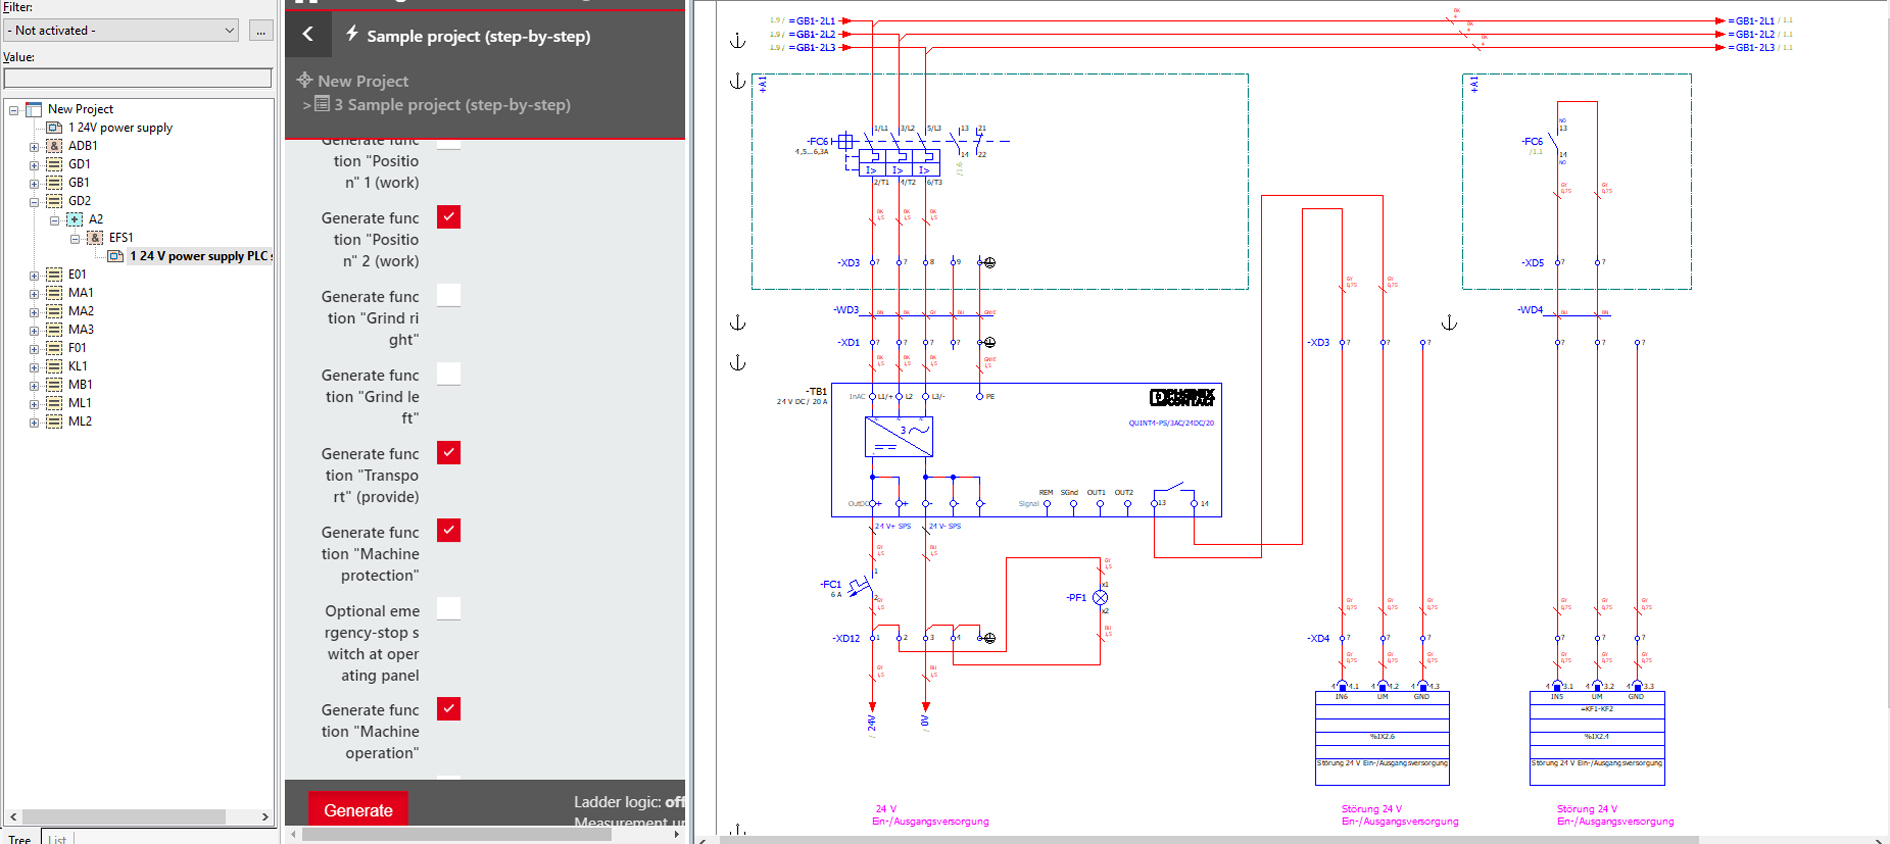This screenshot has width=1890, height=844.
Task: Uncheck Generate function "Position" 2 (work)
Action: (x=449, y=217)
